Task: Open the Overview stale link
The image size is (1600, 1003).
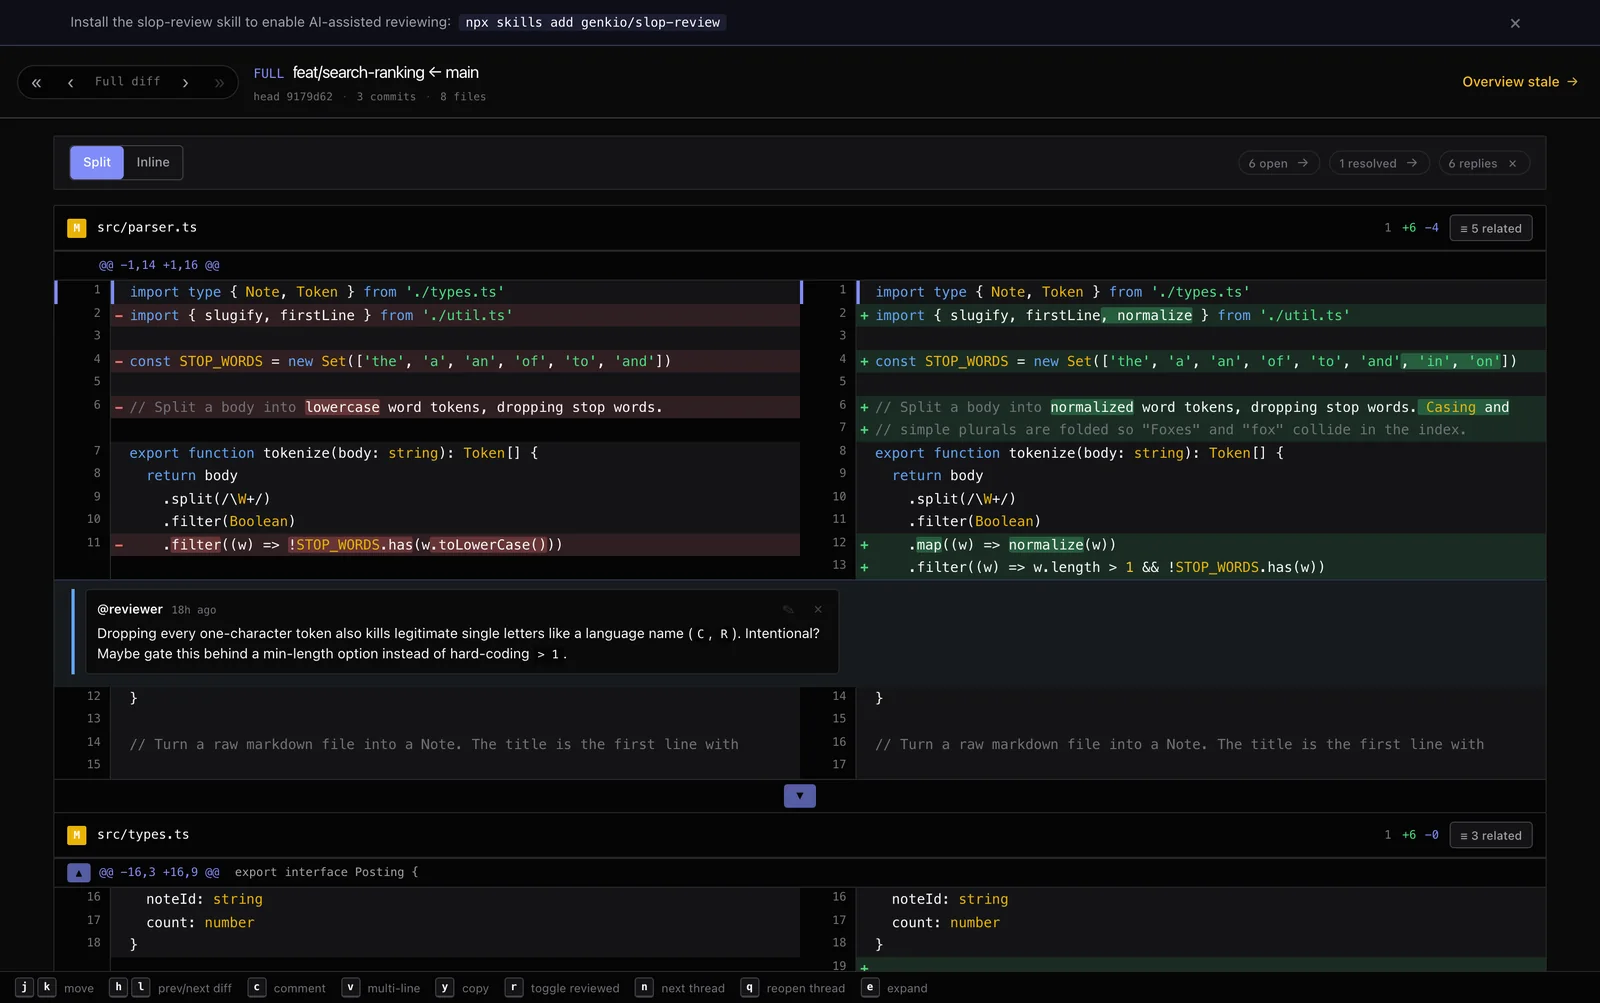Action: 1520,82
